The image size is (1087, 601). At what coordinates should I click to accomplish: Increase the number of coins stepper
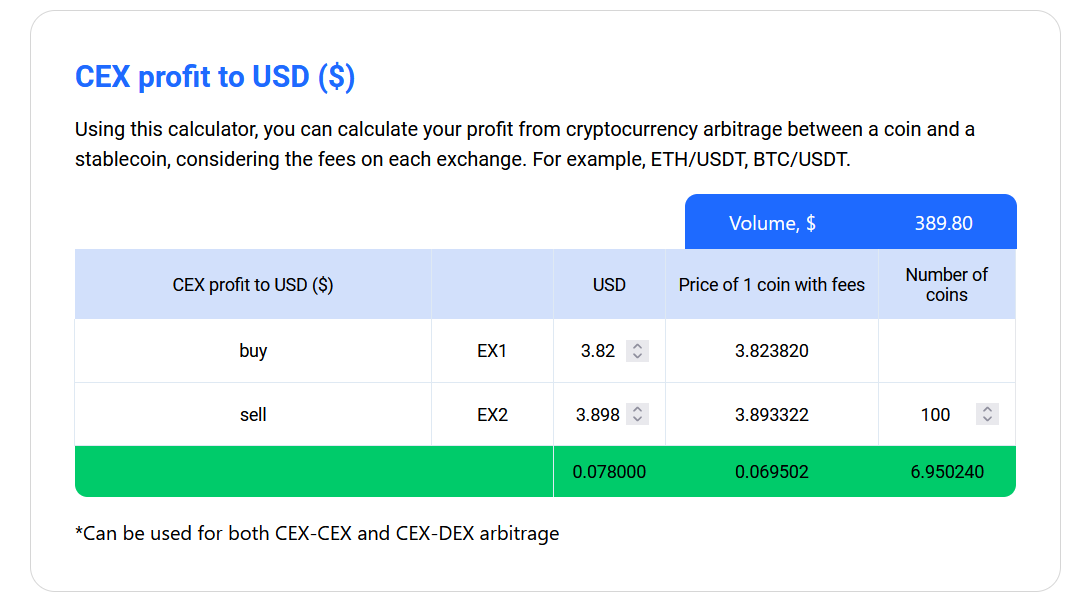987,409
